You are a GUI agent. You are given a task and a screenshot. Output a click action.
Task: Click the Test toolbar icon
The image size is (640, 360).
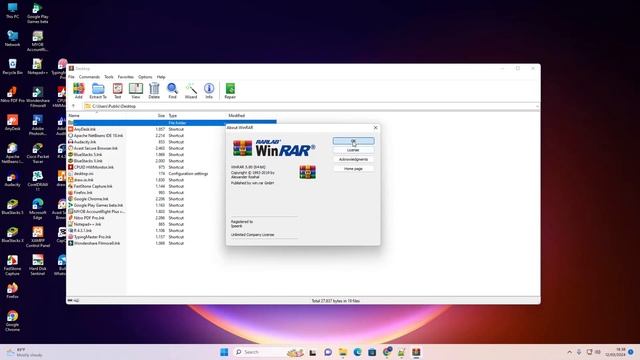118,91
